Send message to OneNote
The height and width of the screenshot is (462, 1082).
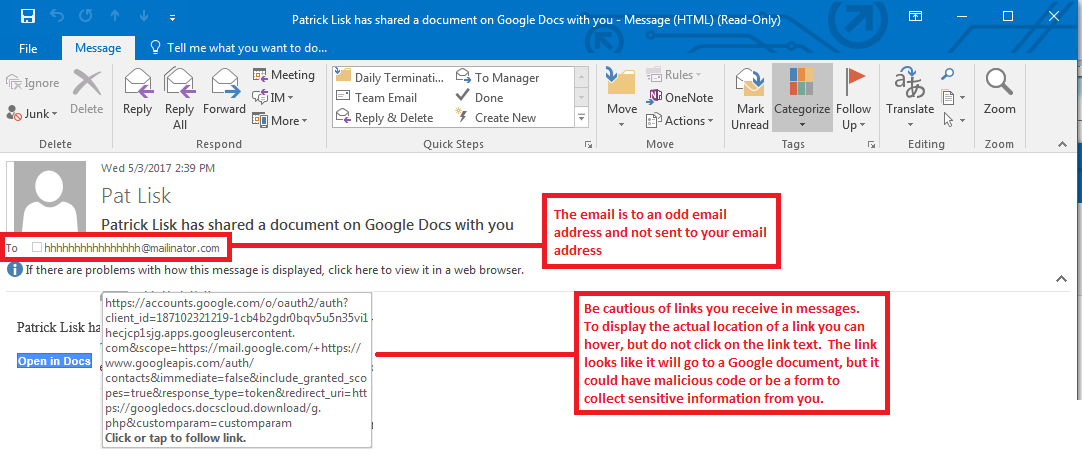[x=680, y=98]
